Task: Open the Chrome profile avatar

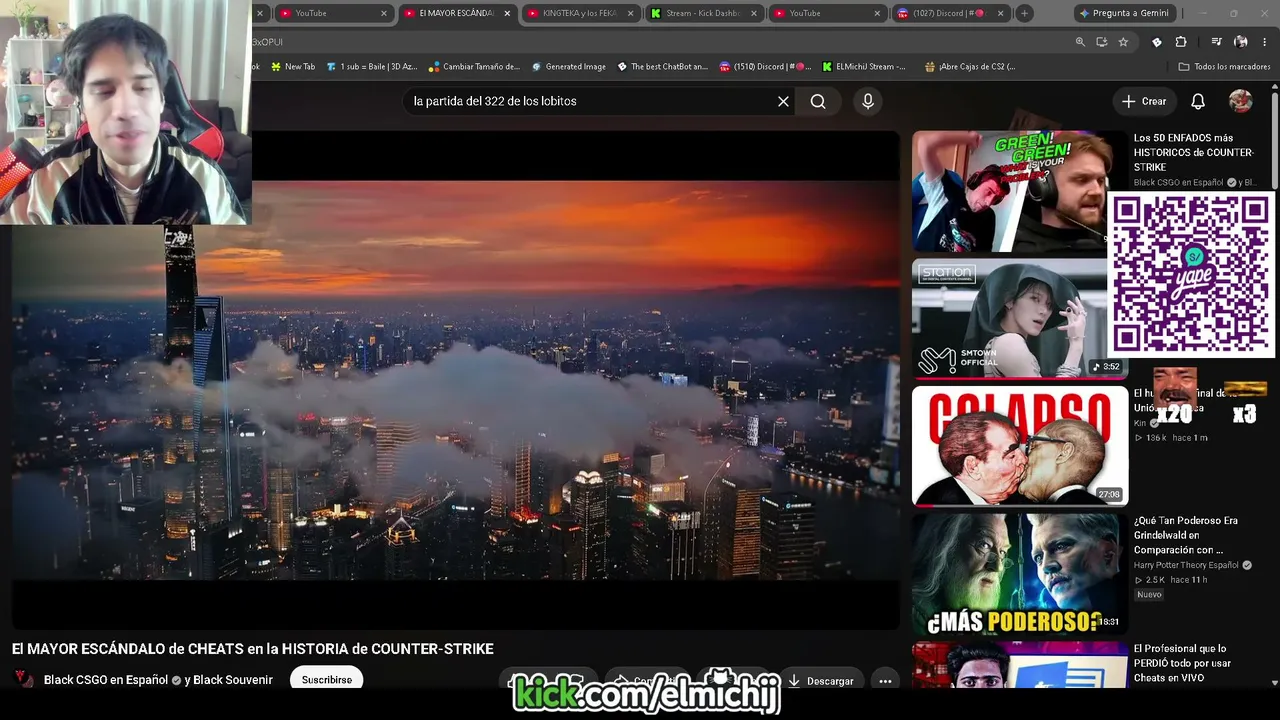Action: tap(1241, 42)
